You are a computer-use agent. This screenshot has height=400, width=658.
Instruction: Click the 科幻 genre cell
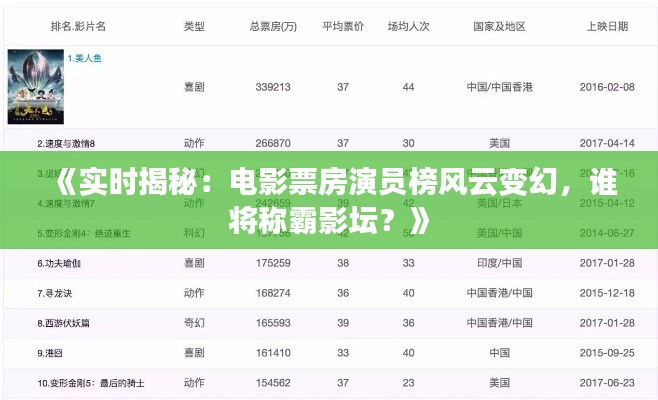[194, 233]
